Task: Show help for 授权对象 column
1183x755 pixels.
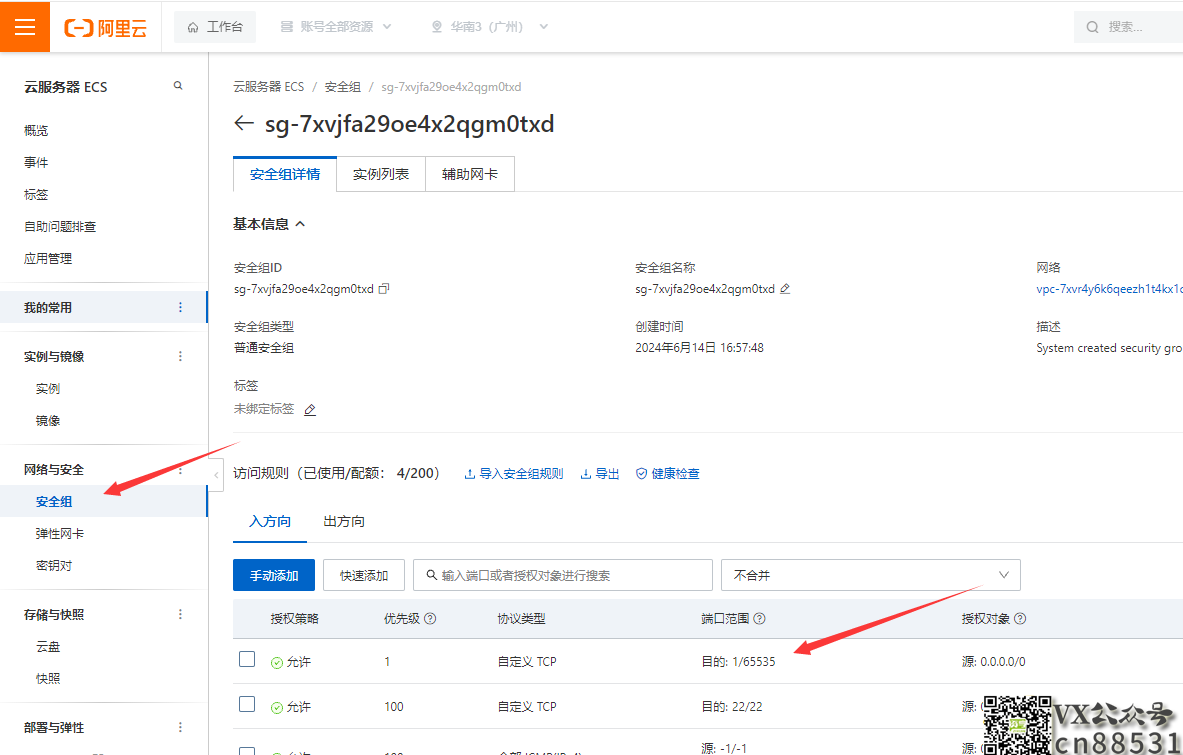Action: [1020, 618]
